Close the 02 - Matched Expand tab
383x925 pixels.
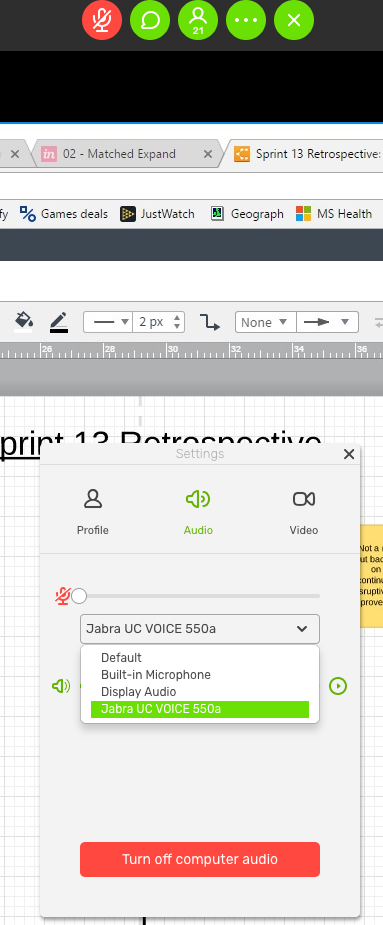[x=208, y=154]
